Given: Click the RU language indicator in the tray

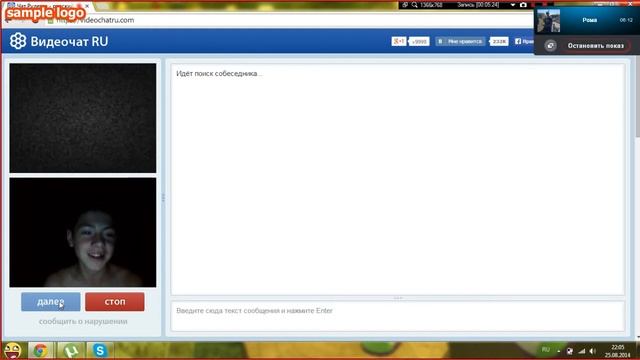Looking at the screenshot, I should tap(545, 350).
